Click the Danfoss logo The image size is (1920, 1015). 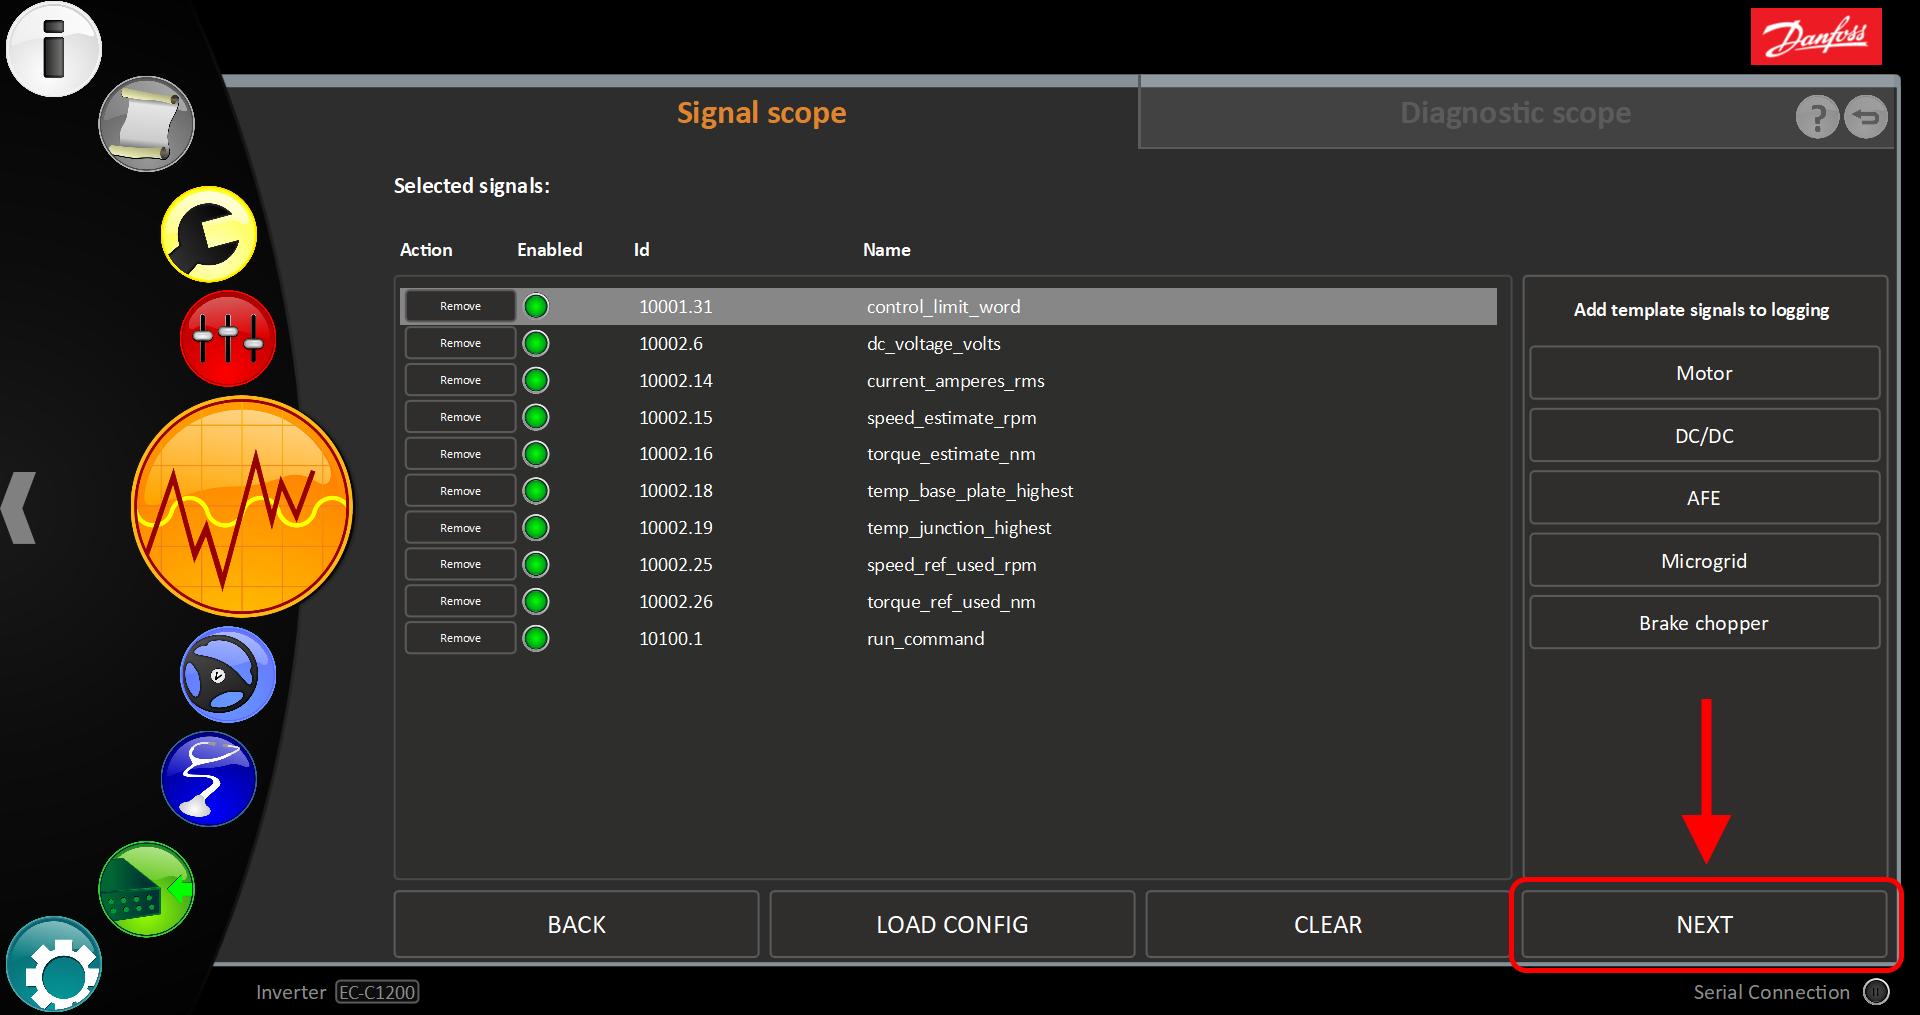click(x=1816, y=37)
